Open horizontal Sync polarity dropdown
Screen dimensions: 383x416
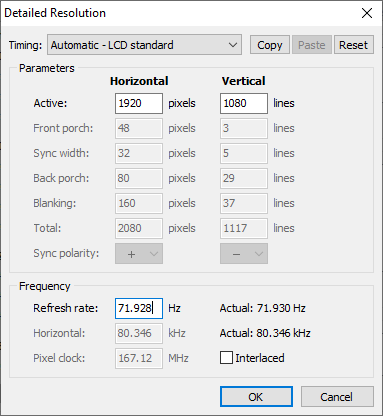coord(139,254)
